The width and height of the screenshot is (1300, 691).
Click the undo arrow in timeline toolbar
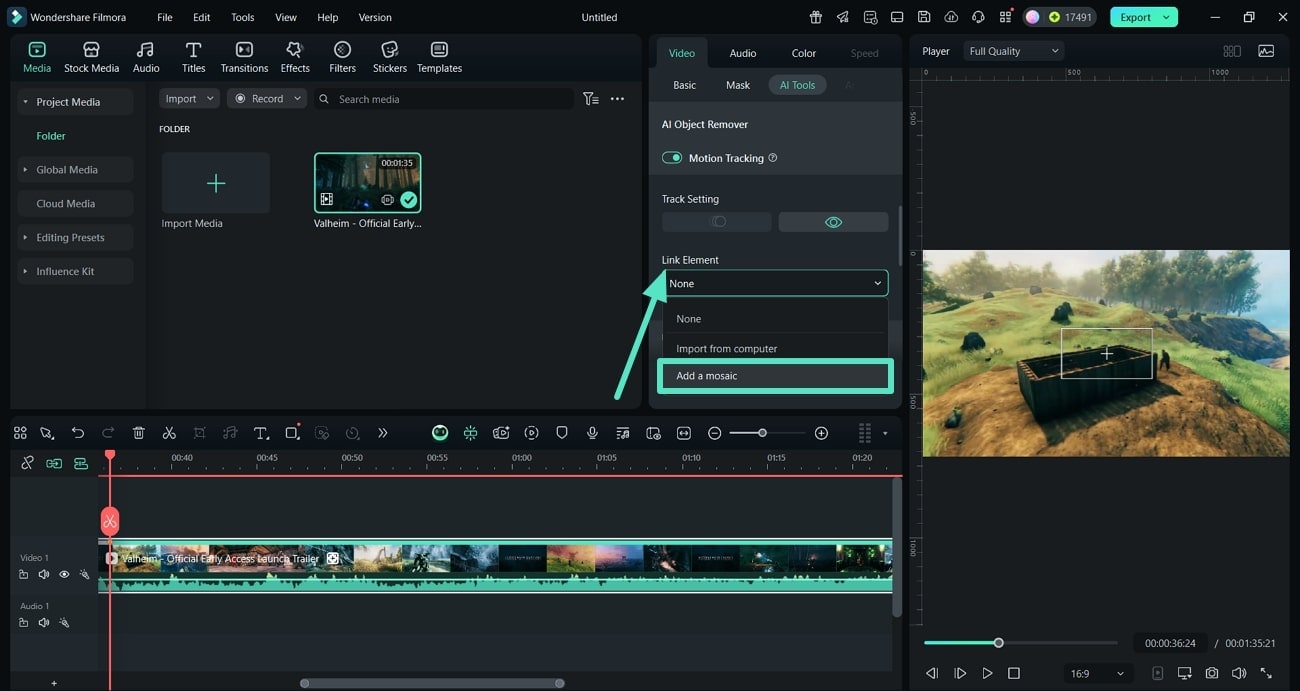78,433
